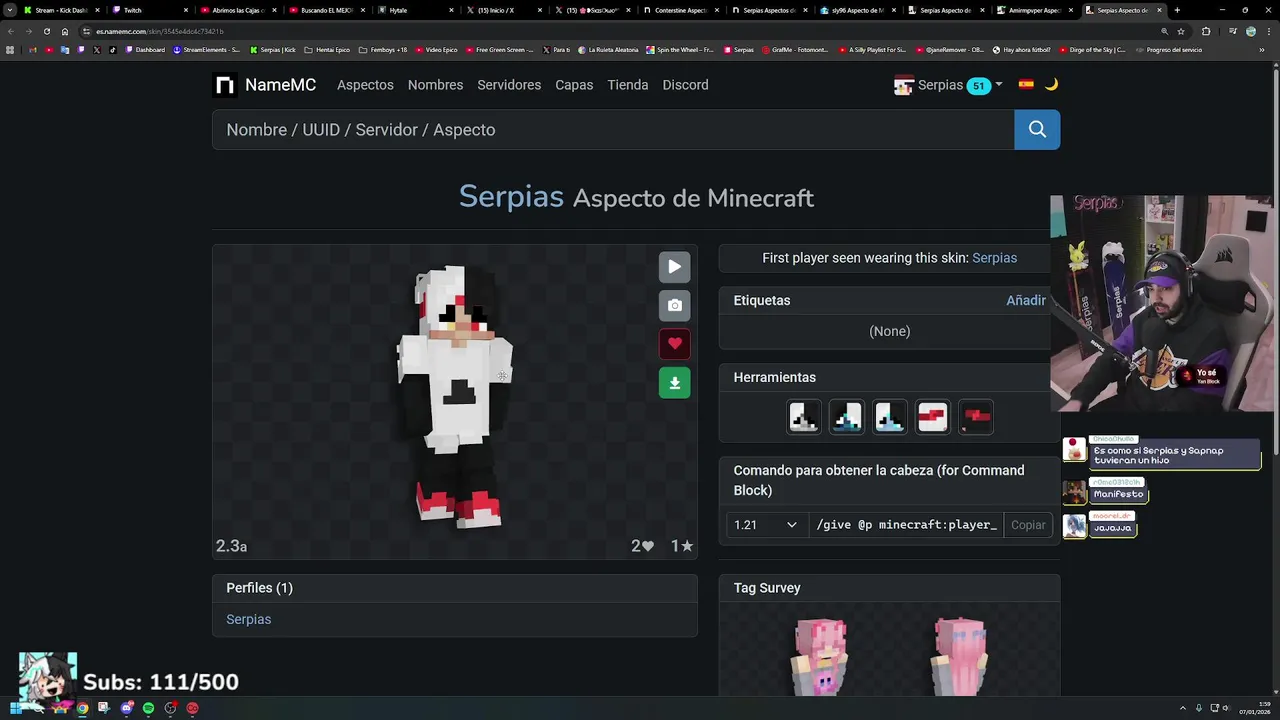The width and height of the screenshot is (1280, 720).
Task: Click the Copiar button
Action: click(x=1028, y=525)
